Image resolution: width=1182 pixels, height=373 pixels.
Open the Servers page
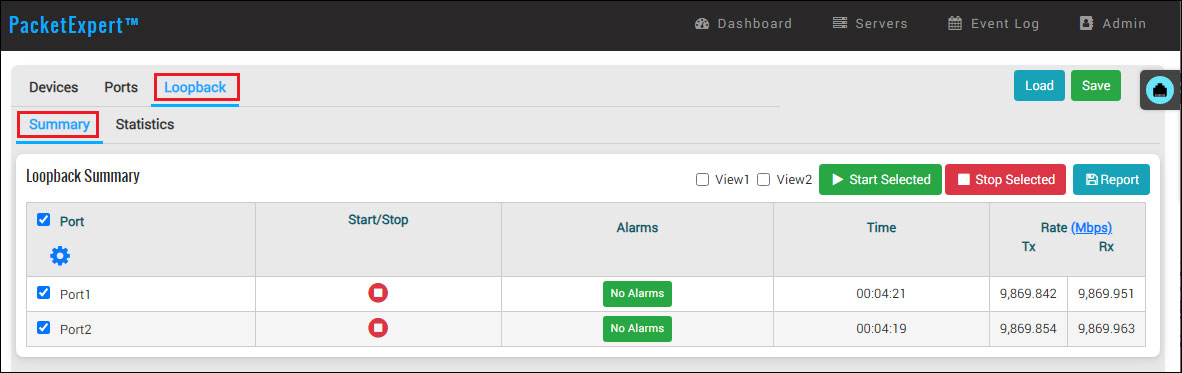pyautogui.click(x=870, y=23)
